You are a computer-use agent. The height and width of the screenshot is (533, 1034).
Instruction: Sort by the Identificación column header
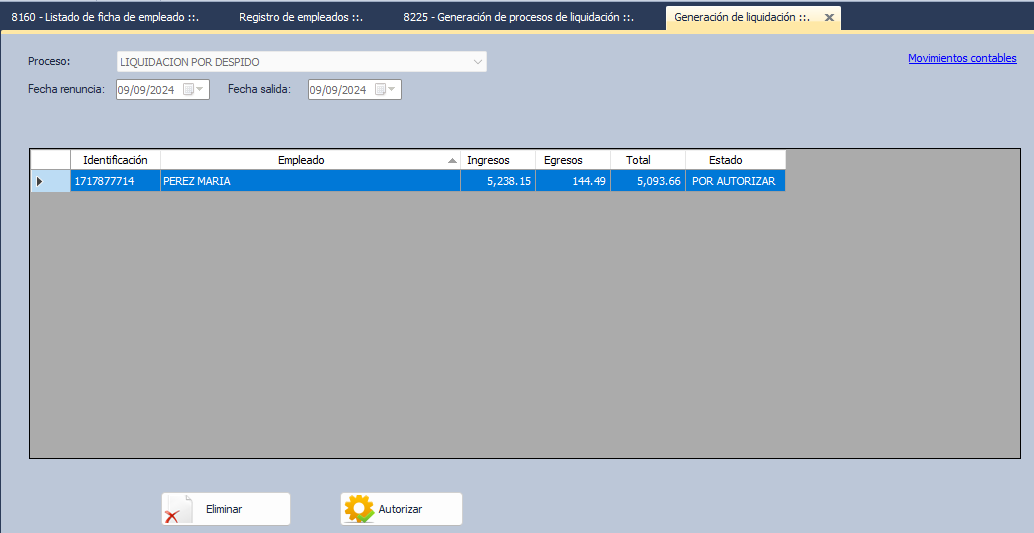pos(115,160)
